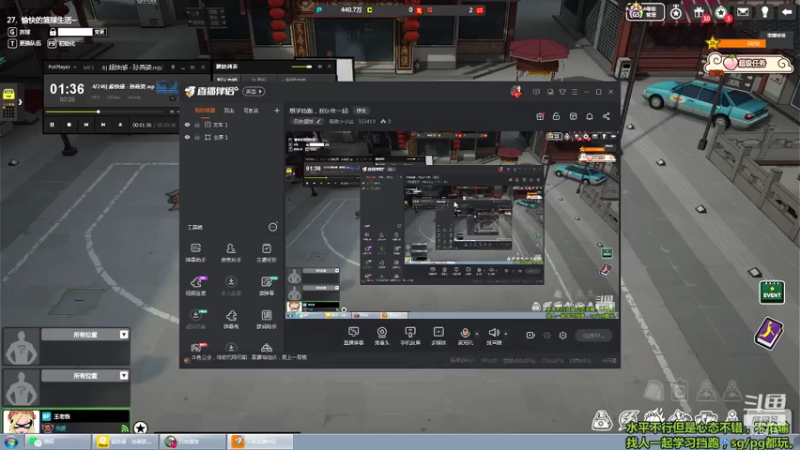
Task: Open the 弹幕鸡 tool icon
Action: [231, 318]
